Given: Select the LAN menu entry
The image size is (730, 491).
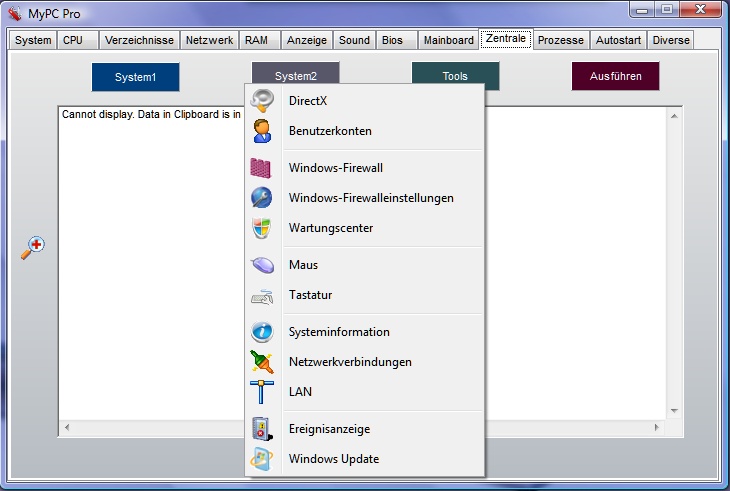Looking at the screenshot, I should (365, 392).
